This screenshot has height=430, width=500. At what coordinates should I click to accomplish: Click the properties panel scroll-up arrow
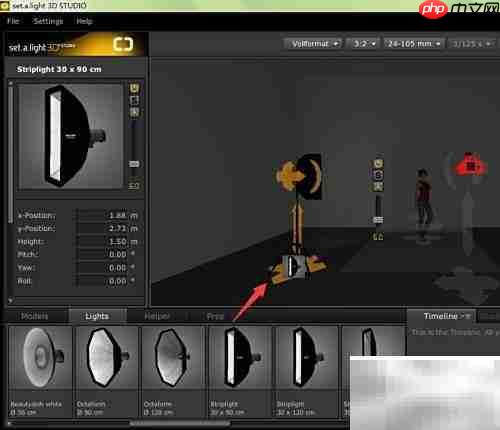coord(11,83)
